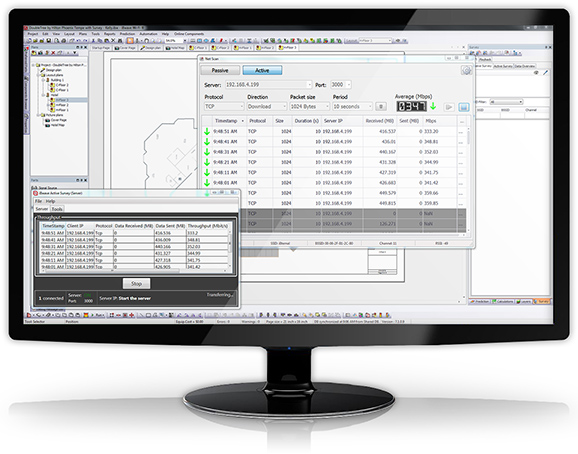Click the cut scissors toolbar icon
The image size is (578, 454).
click(93, 41)
